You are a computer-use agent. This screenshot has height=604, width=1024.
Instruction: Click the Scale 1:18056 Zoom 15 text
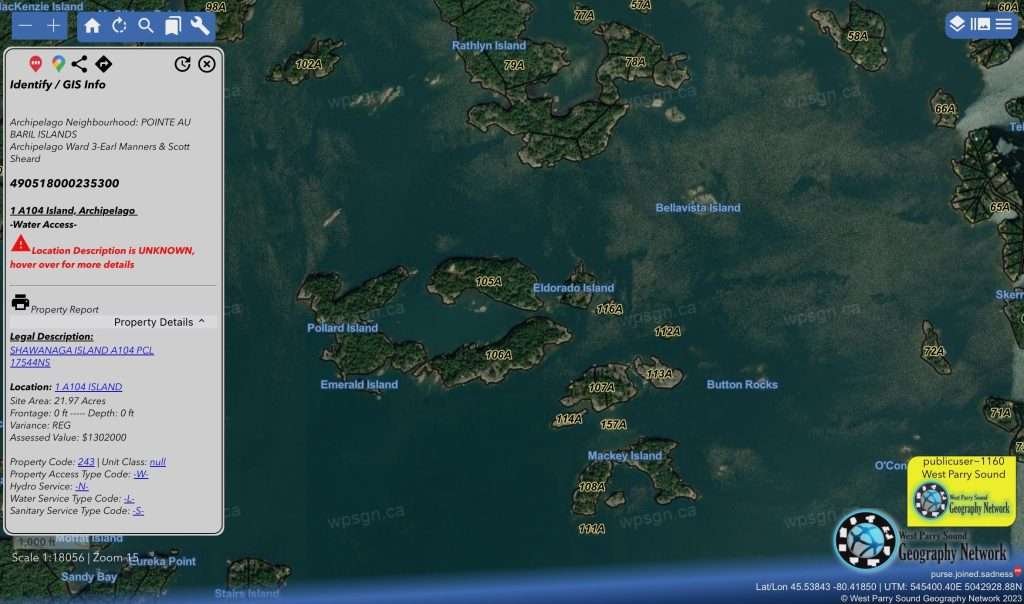75,558
